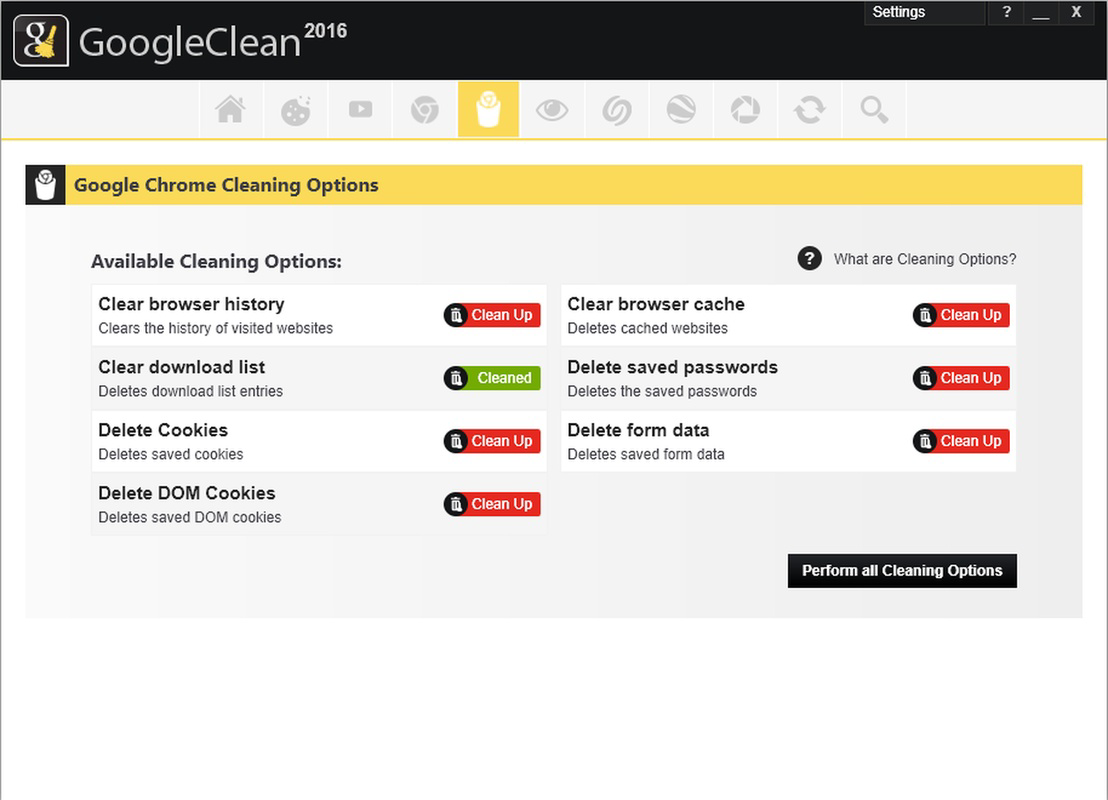Select 'Clear browser history' title text
Viewport: 1108px width, 800px height.
pyautogui.click(x=191, y=305)
